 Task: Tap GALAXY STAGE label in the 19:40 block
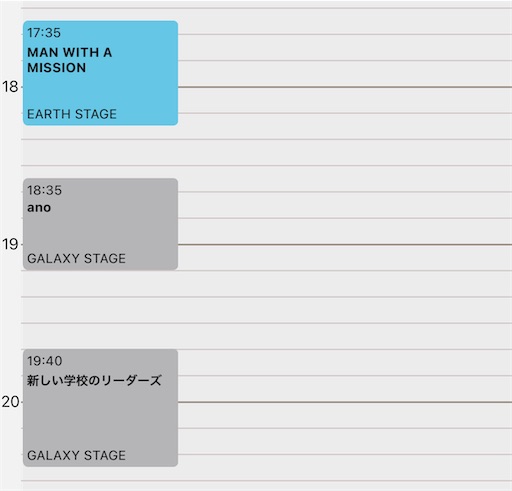(x=76, y=455)
